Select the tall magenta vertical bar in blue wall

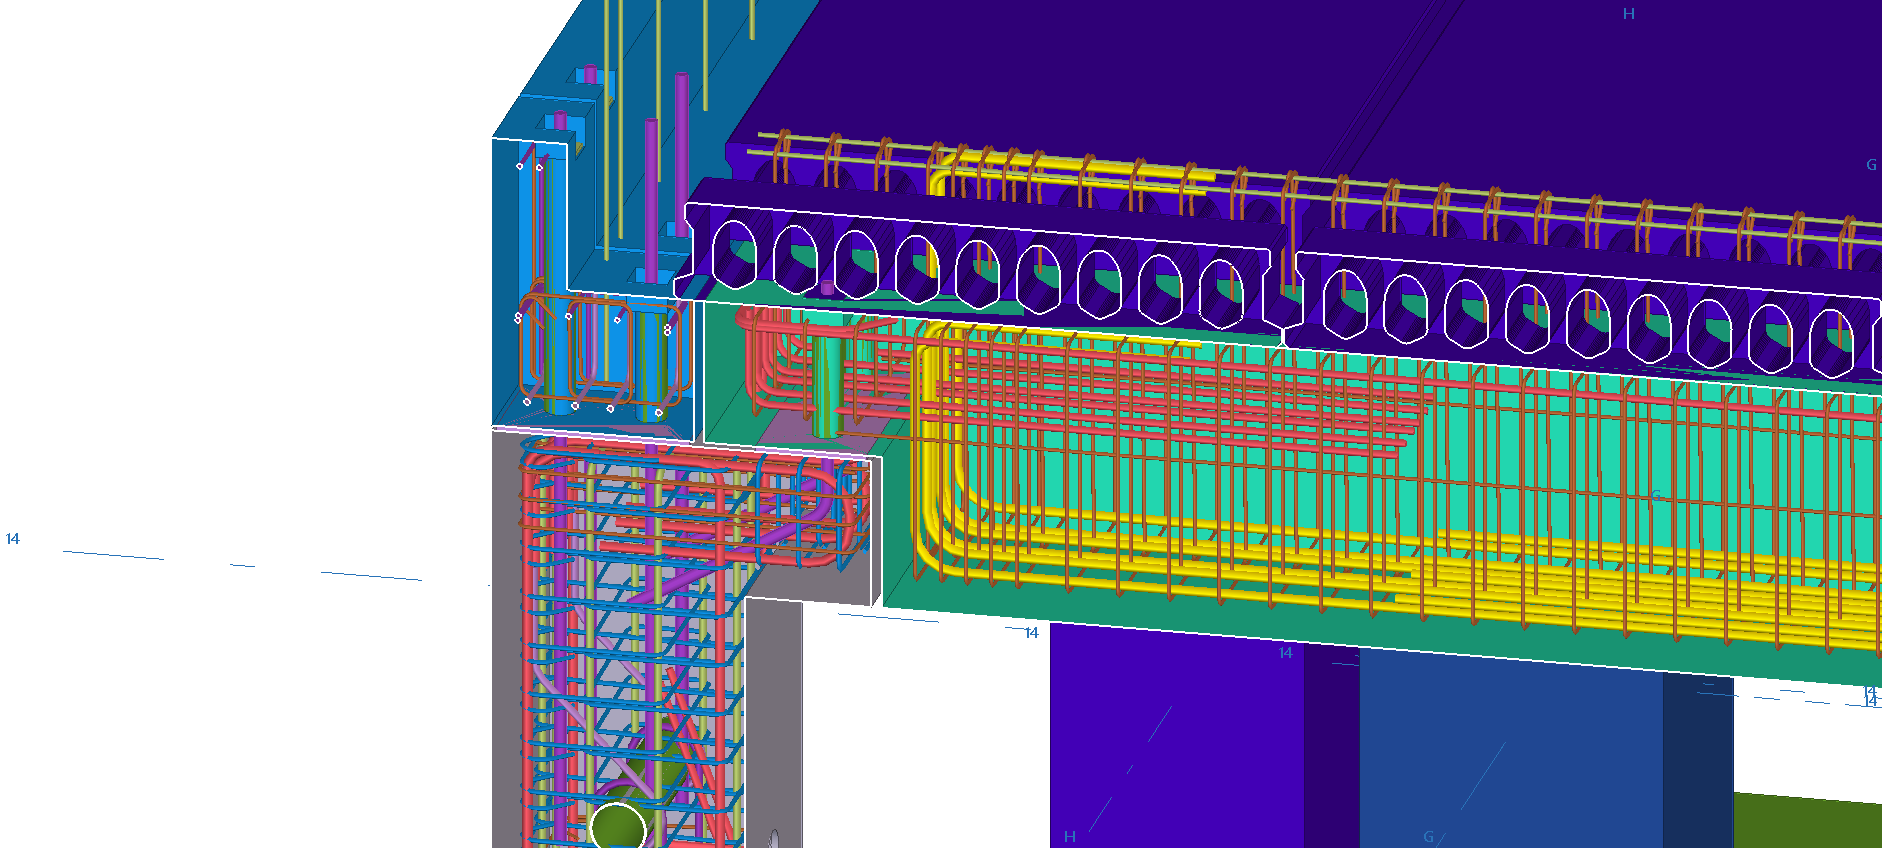681,150
